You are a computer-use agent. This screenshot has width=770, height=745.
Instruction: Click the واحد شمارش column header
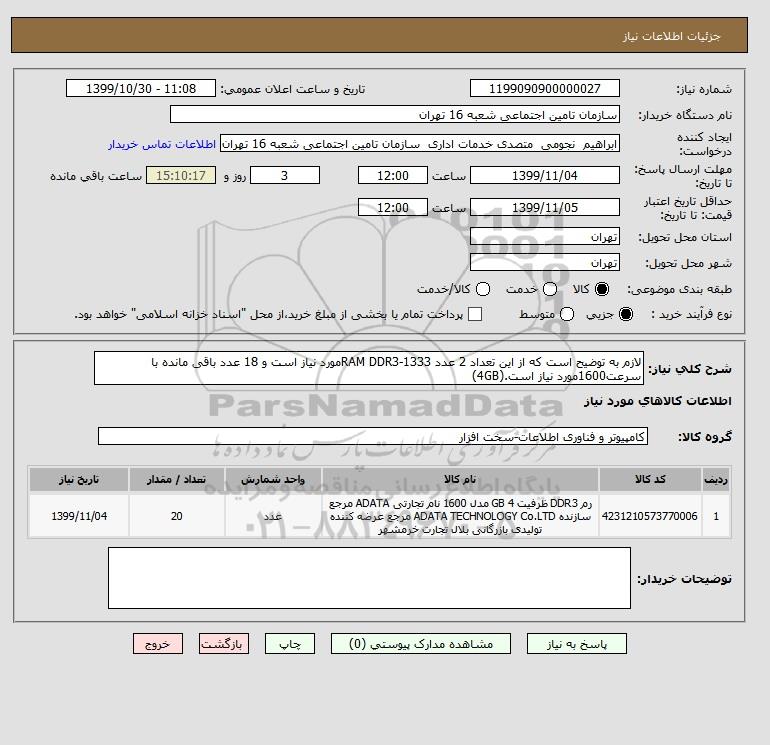(273, 479)
